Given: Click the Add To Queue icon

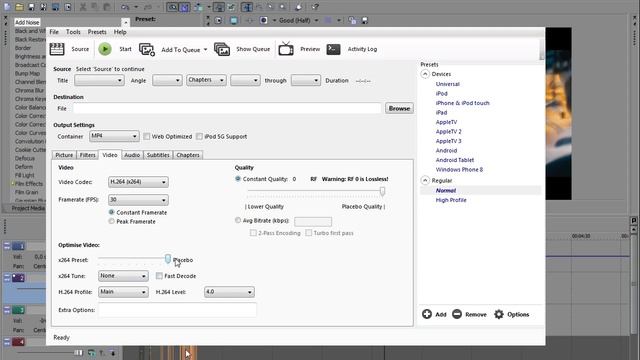Looking at the screenshot, I should 147,49.
